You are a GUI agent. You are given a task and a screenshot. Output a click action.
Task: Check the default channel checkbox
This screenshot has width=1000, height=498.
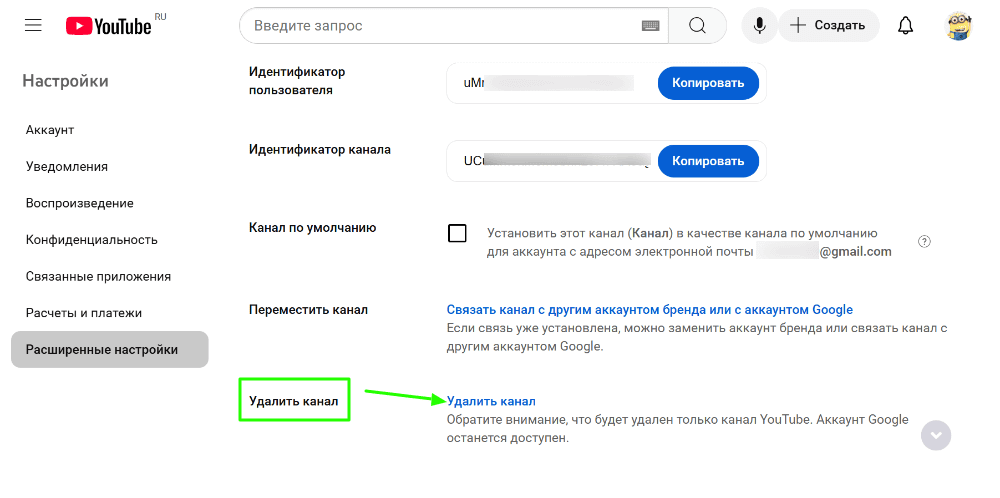[x=457, y=233]
